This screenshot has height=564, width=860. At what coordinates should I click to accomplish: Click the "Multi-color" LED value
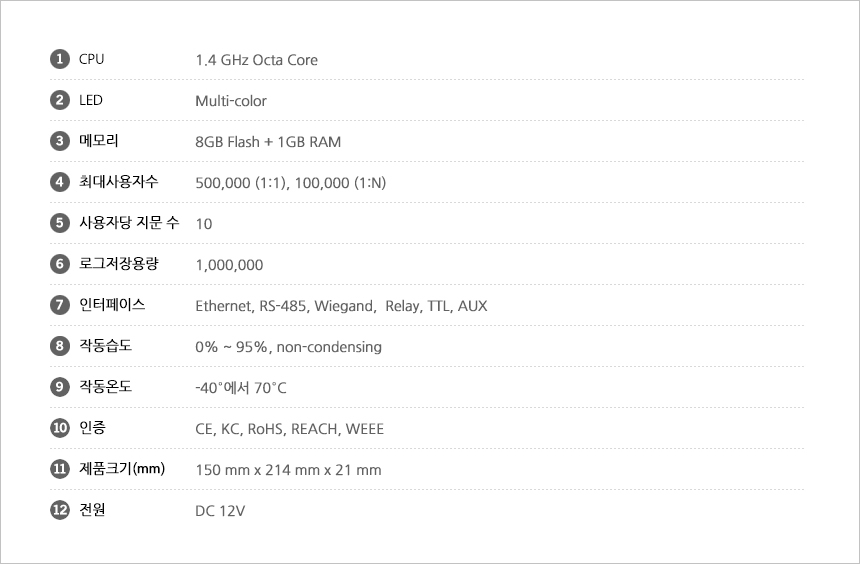231,101
